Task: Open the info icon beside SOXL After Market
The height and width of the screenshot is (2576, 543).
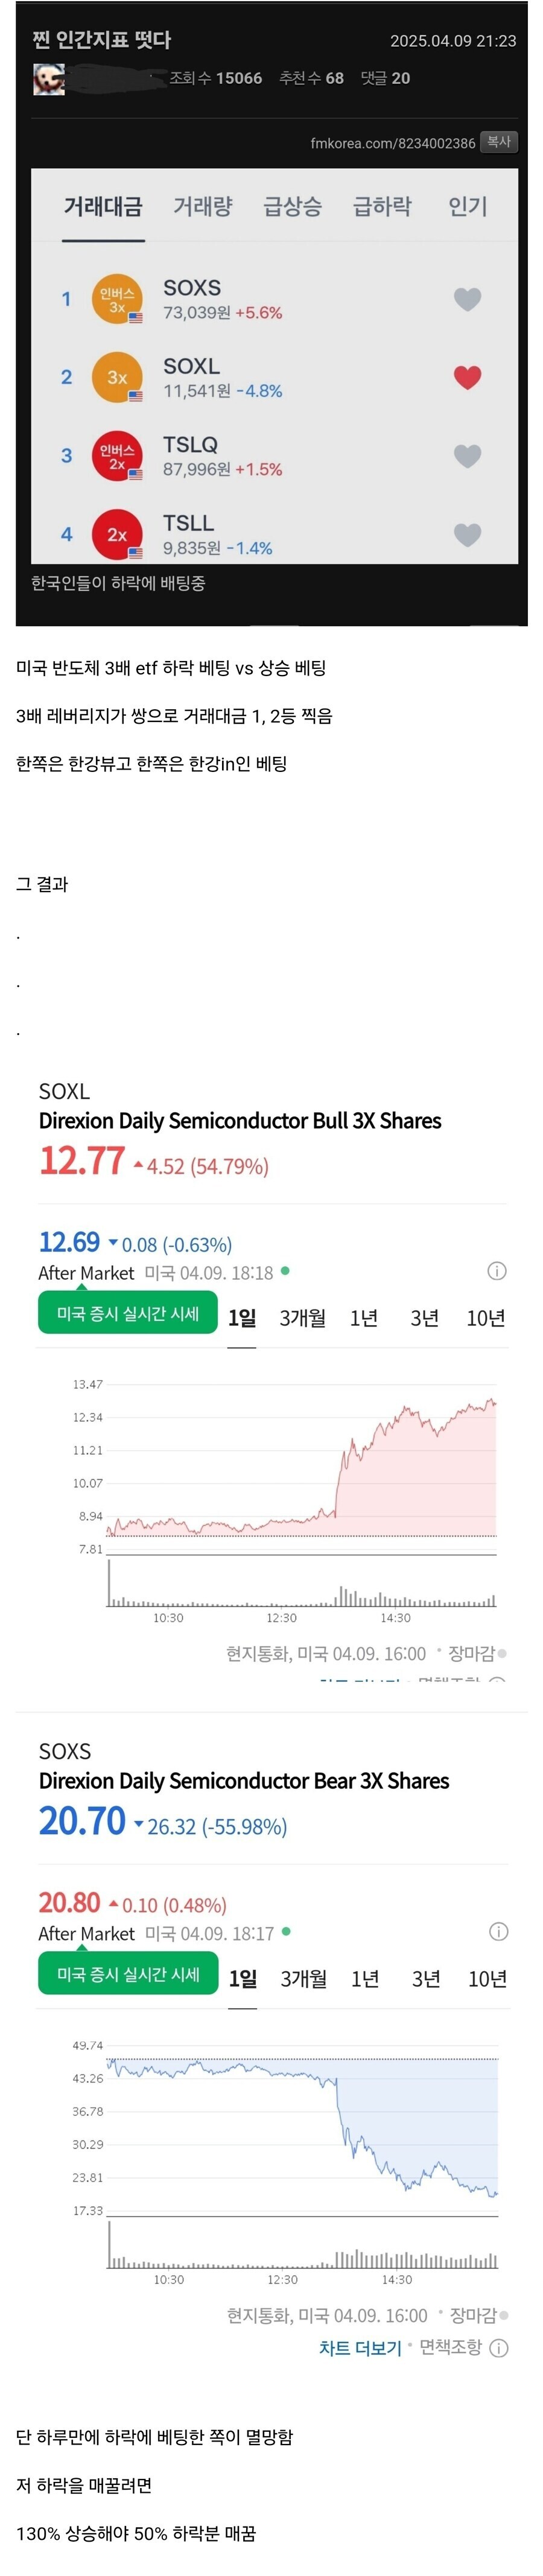Action: 496,1271
